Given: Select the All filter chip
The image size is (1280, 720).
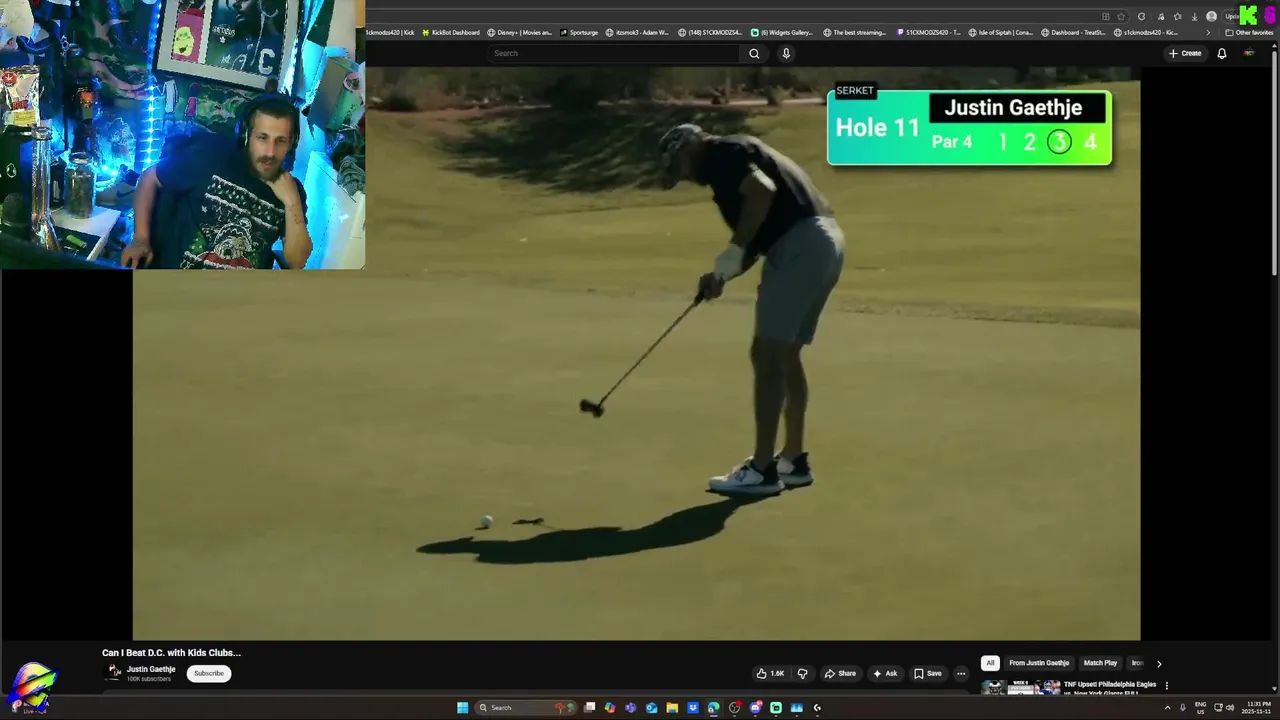Looking at the screenshot, I should (x=990, y=663).
